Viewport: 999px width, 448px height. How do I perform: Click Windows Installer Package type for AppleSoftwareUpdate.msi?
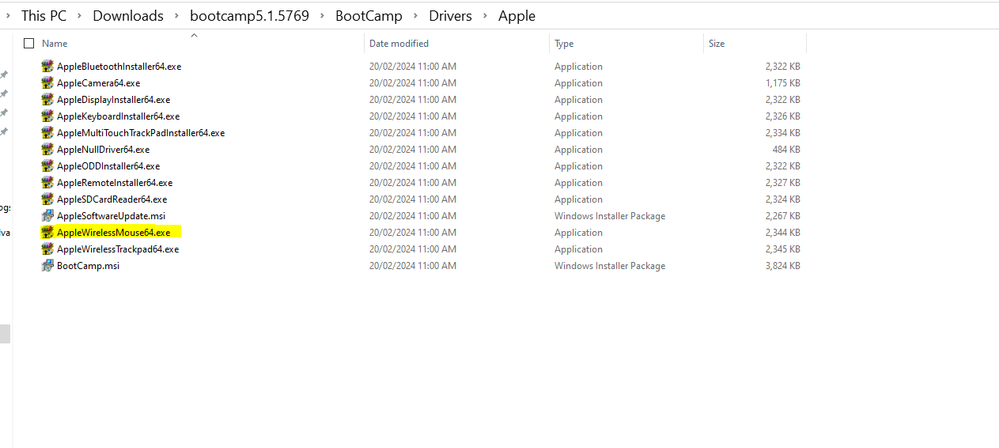pos(610,215)
